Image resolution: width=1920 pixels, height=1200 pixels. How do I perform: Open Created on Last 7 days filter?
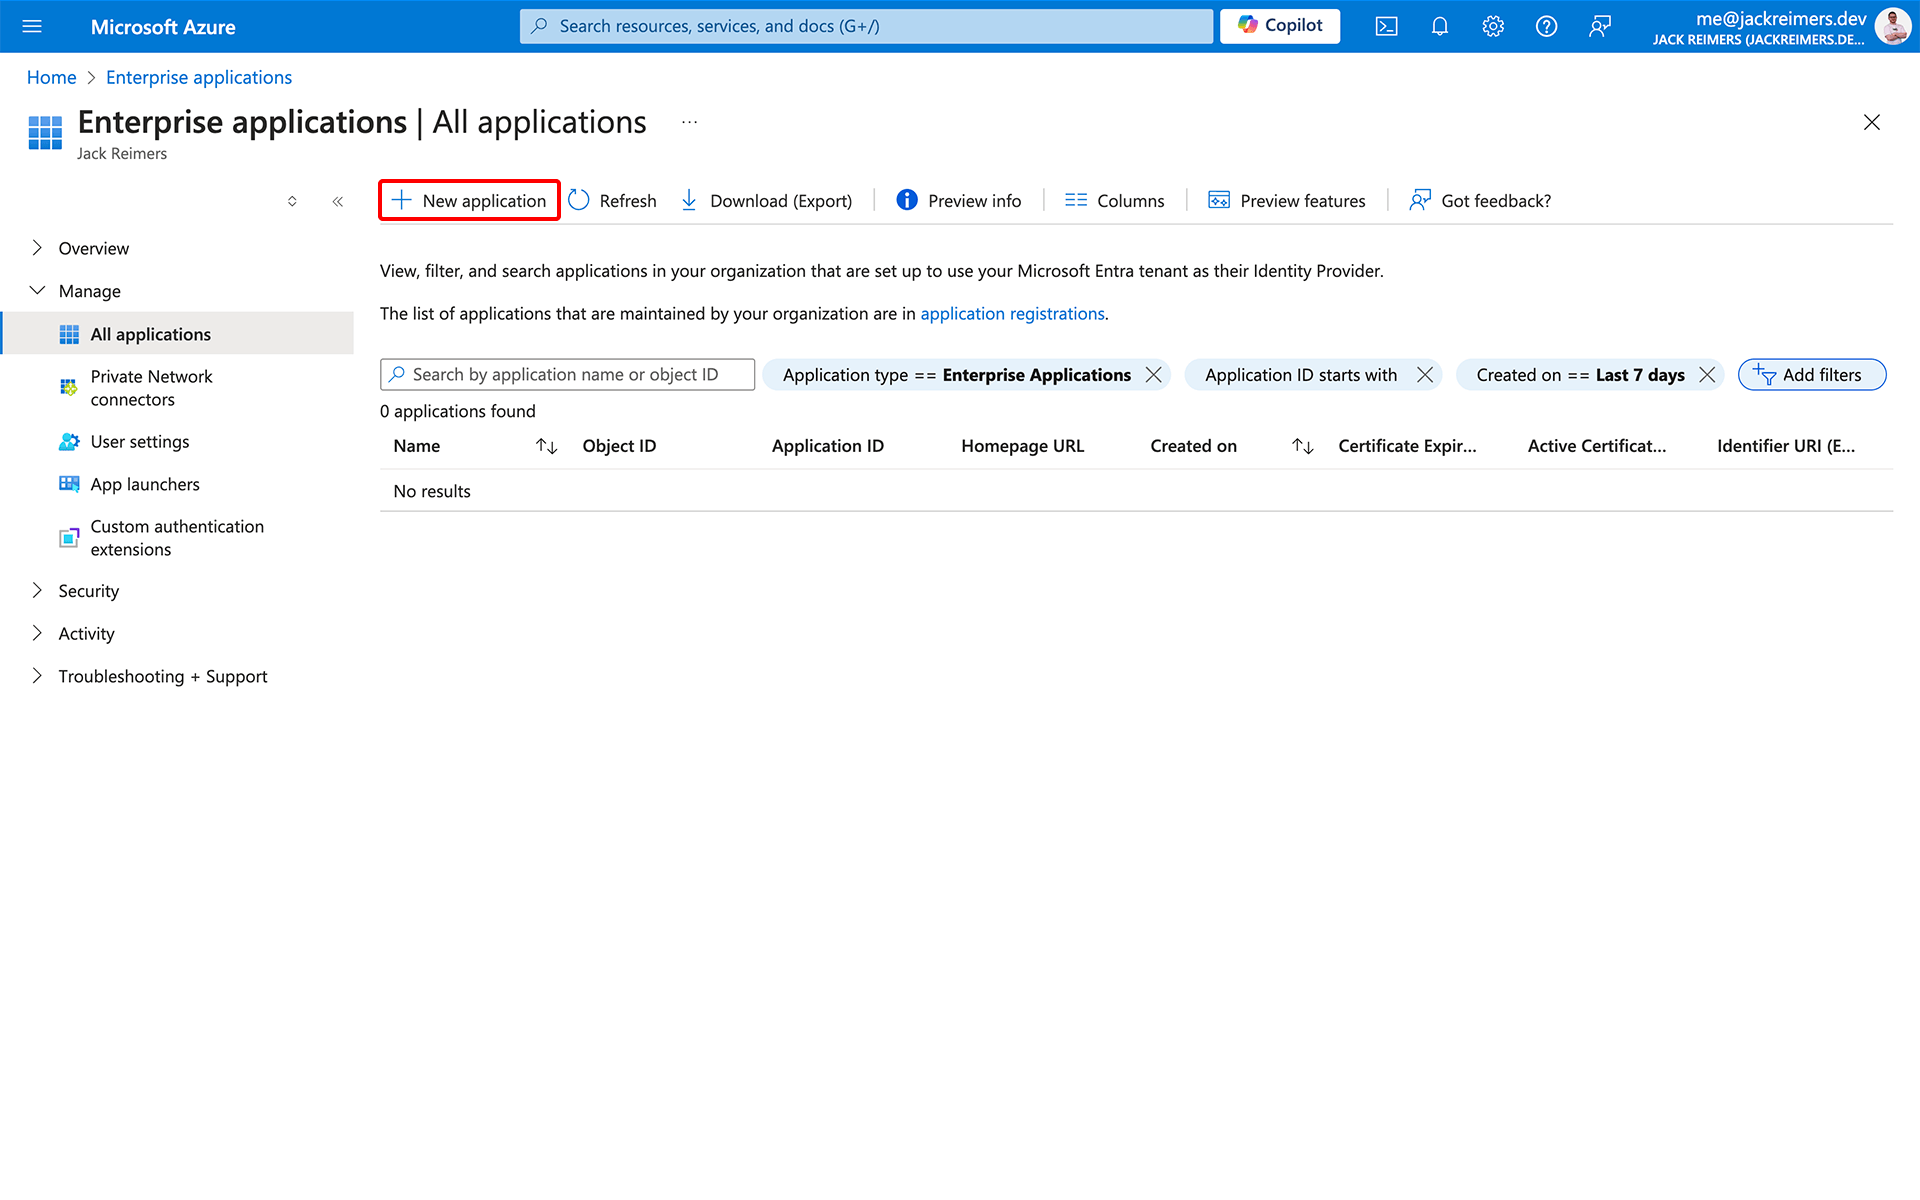[1580, 374]
